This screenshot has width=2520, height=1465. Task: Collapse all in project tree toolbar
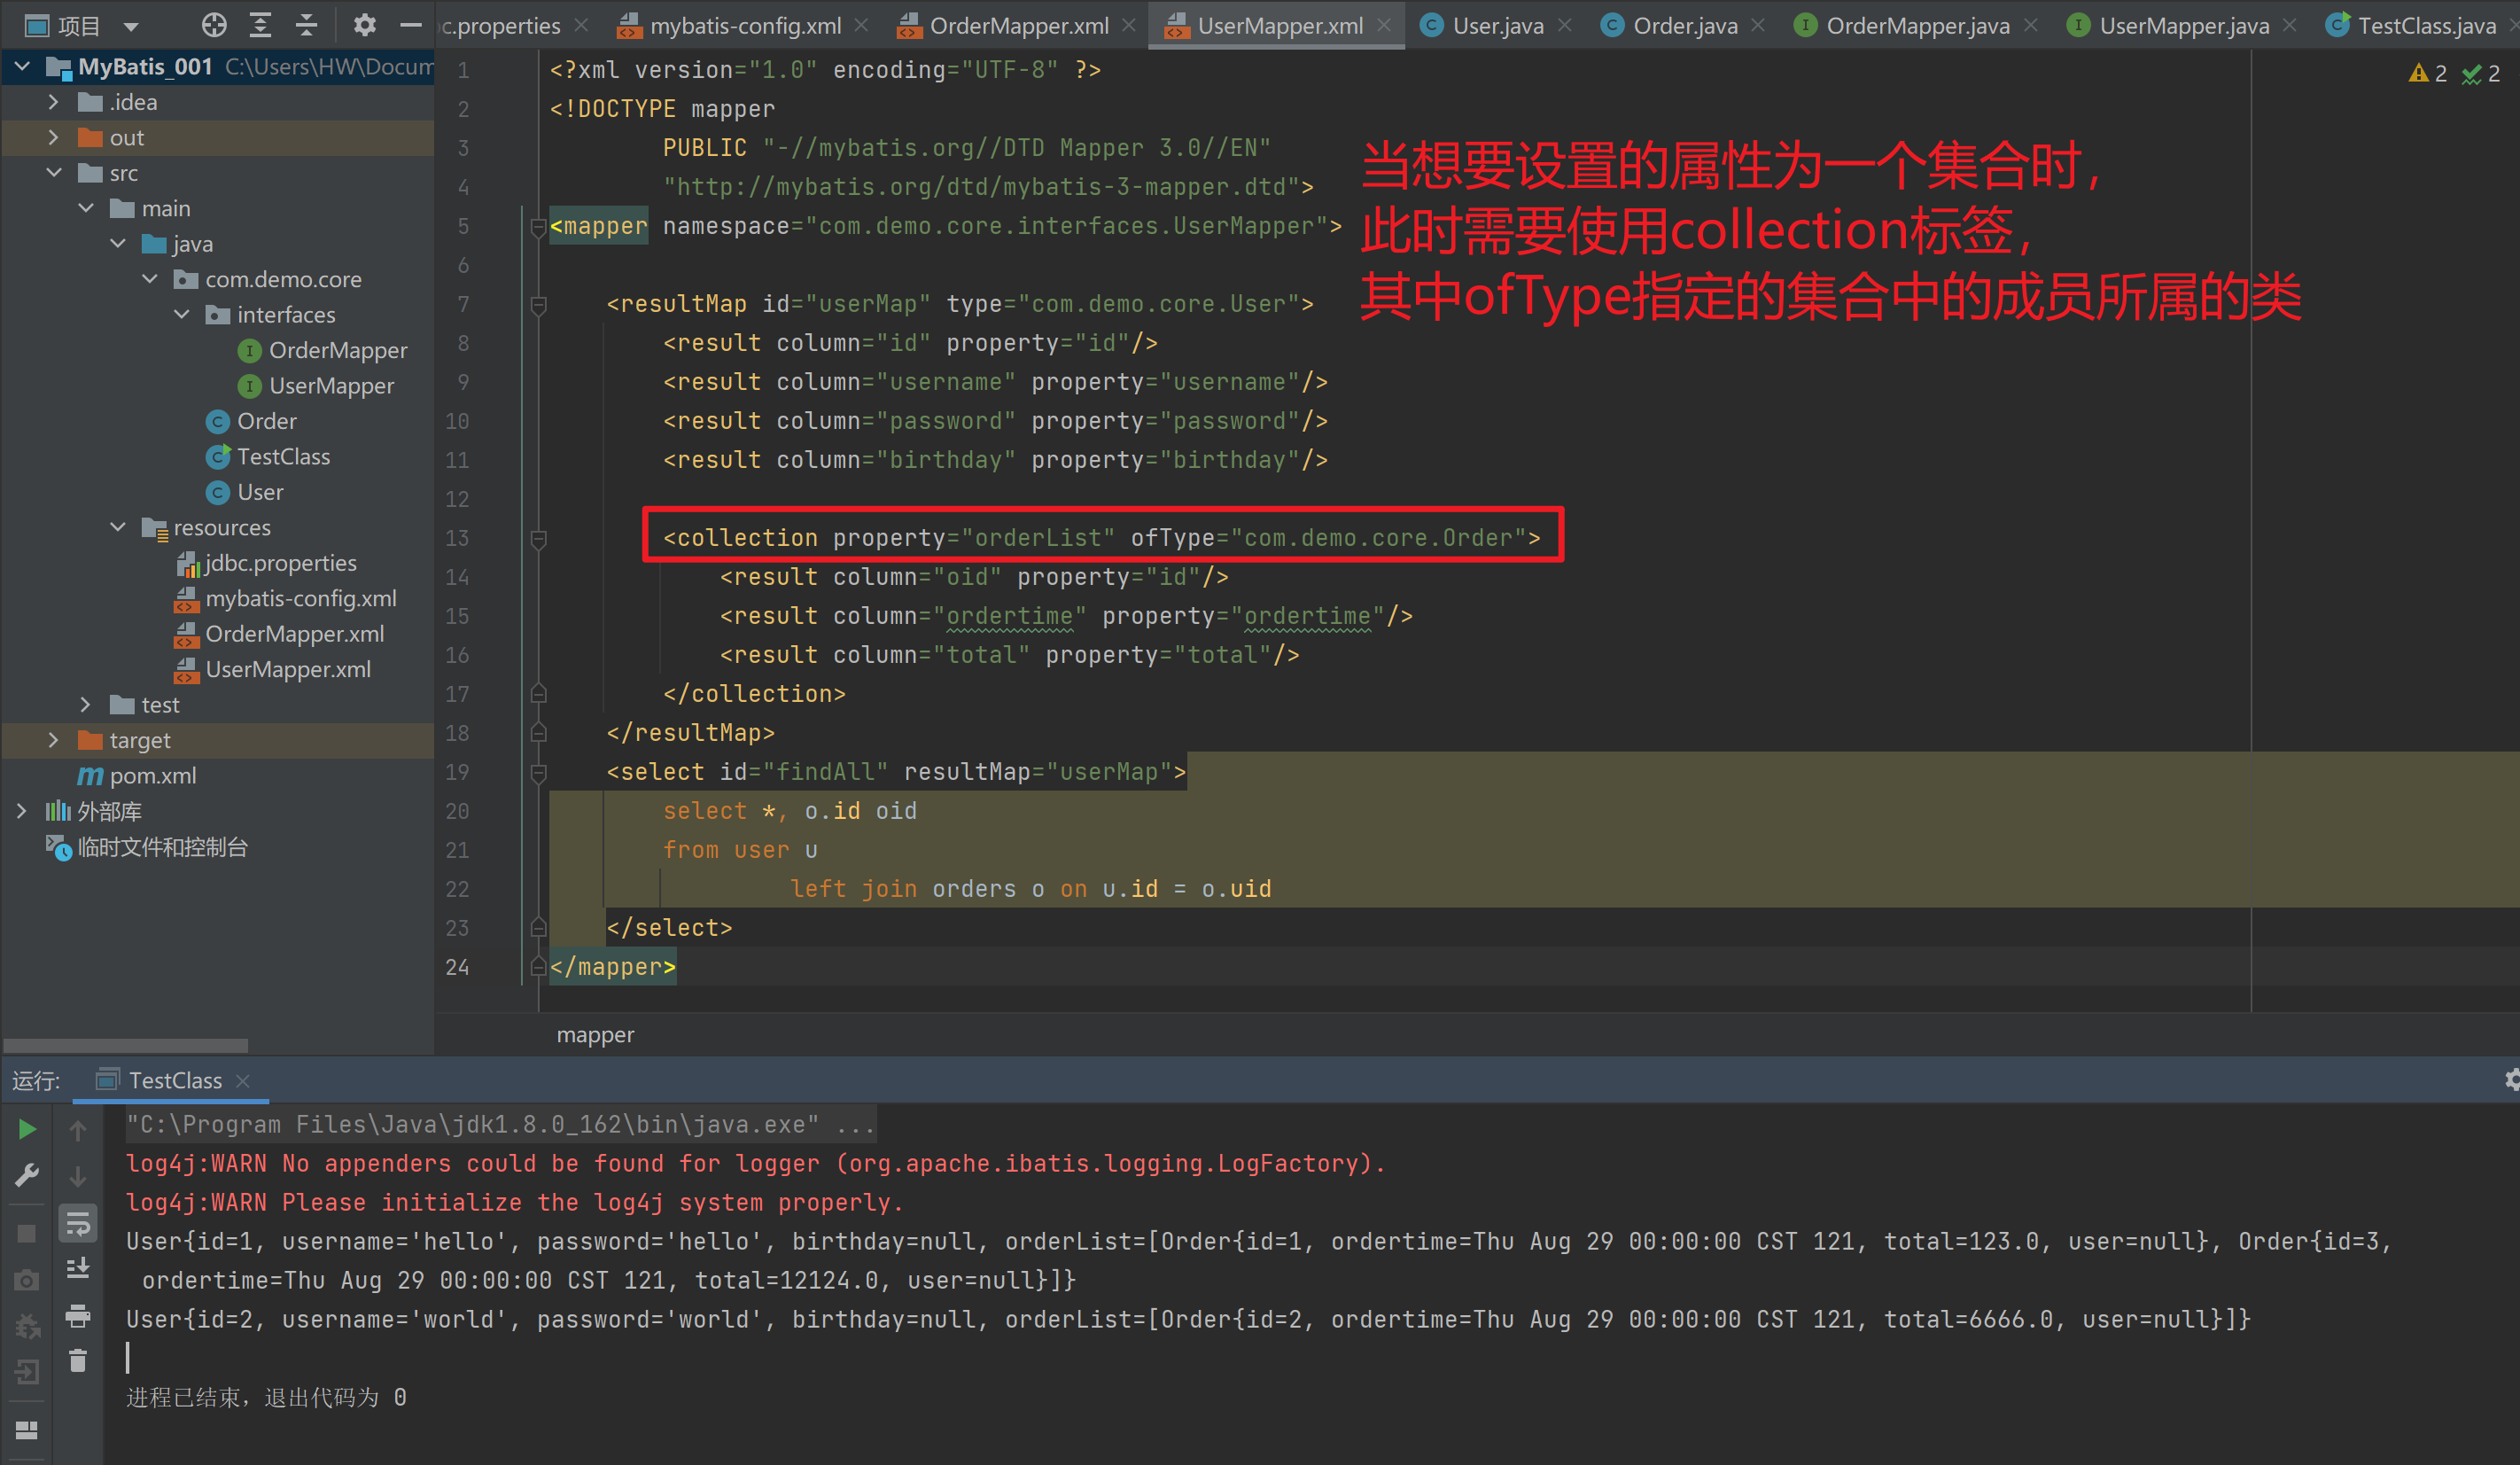click(307, 25)
